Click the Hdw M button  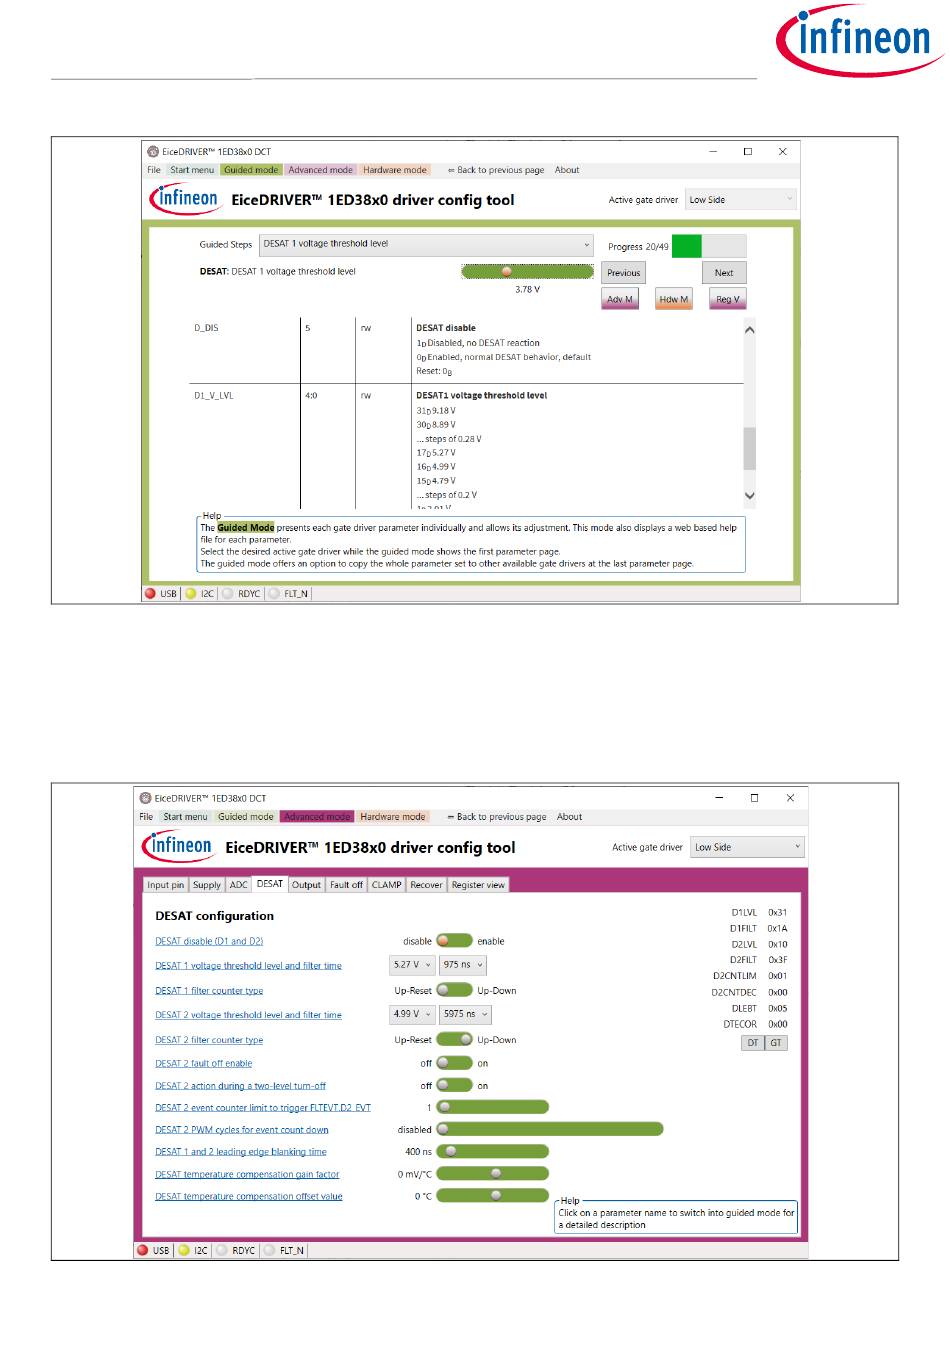[x=674, y=299]
